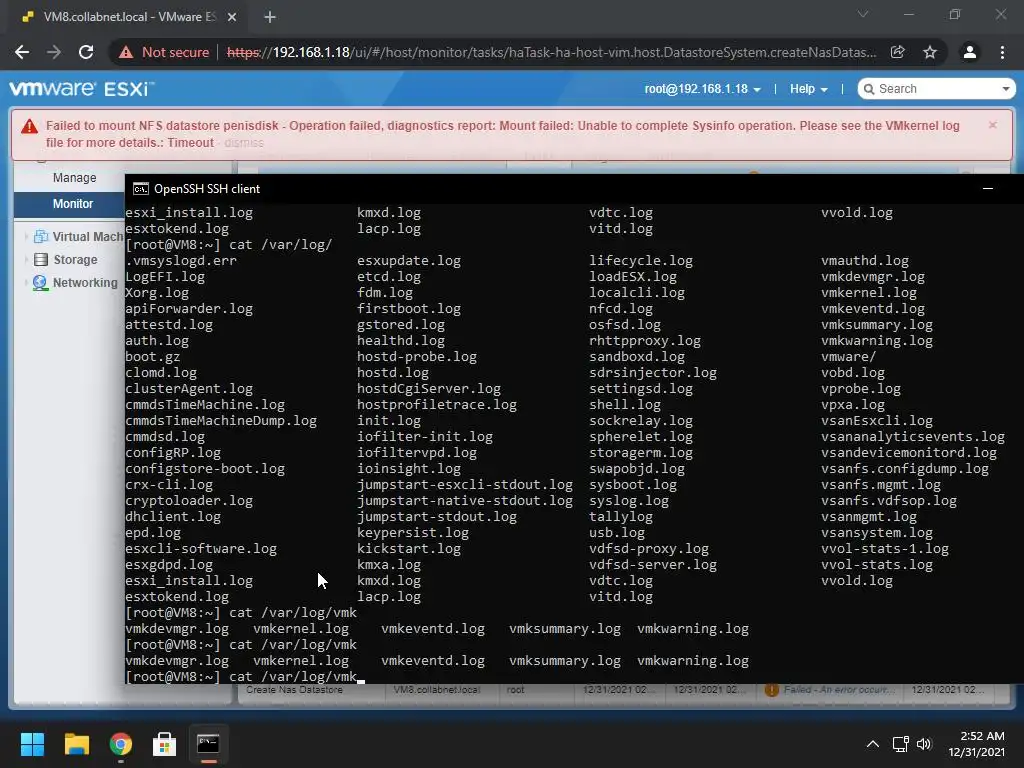The image size is (1024, 768).
Task: Click vmkernel.log in the last completion list
Action: (301, 660)
